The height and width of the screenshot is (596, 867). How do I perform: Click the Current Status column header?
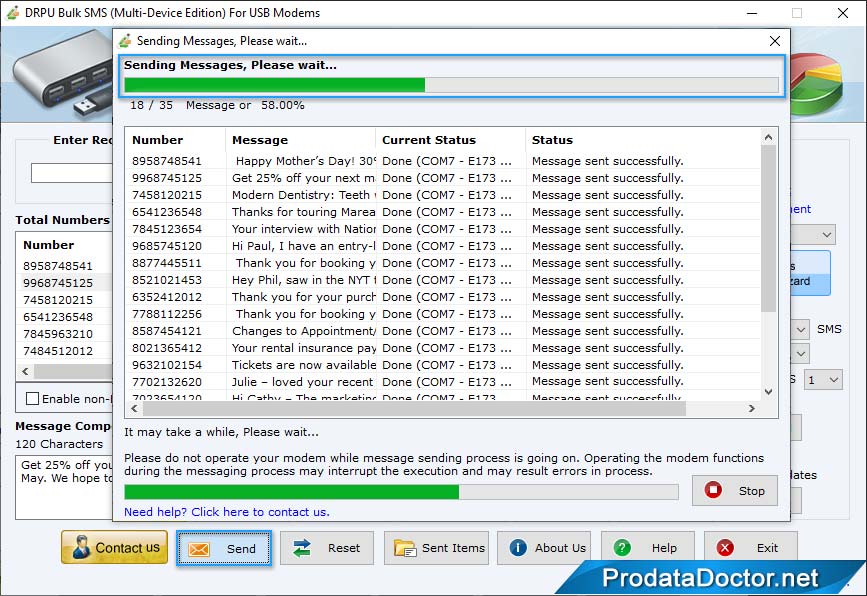point(451,140)
